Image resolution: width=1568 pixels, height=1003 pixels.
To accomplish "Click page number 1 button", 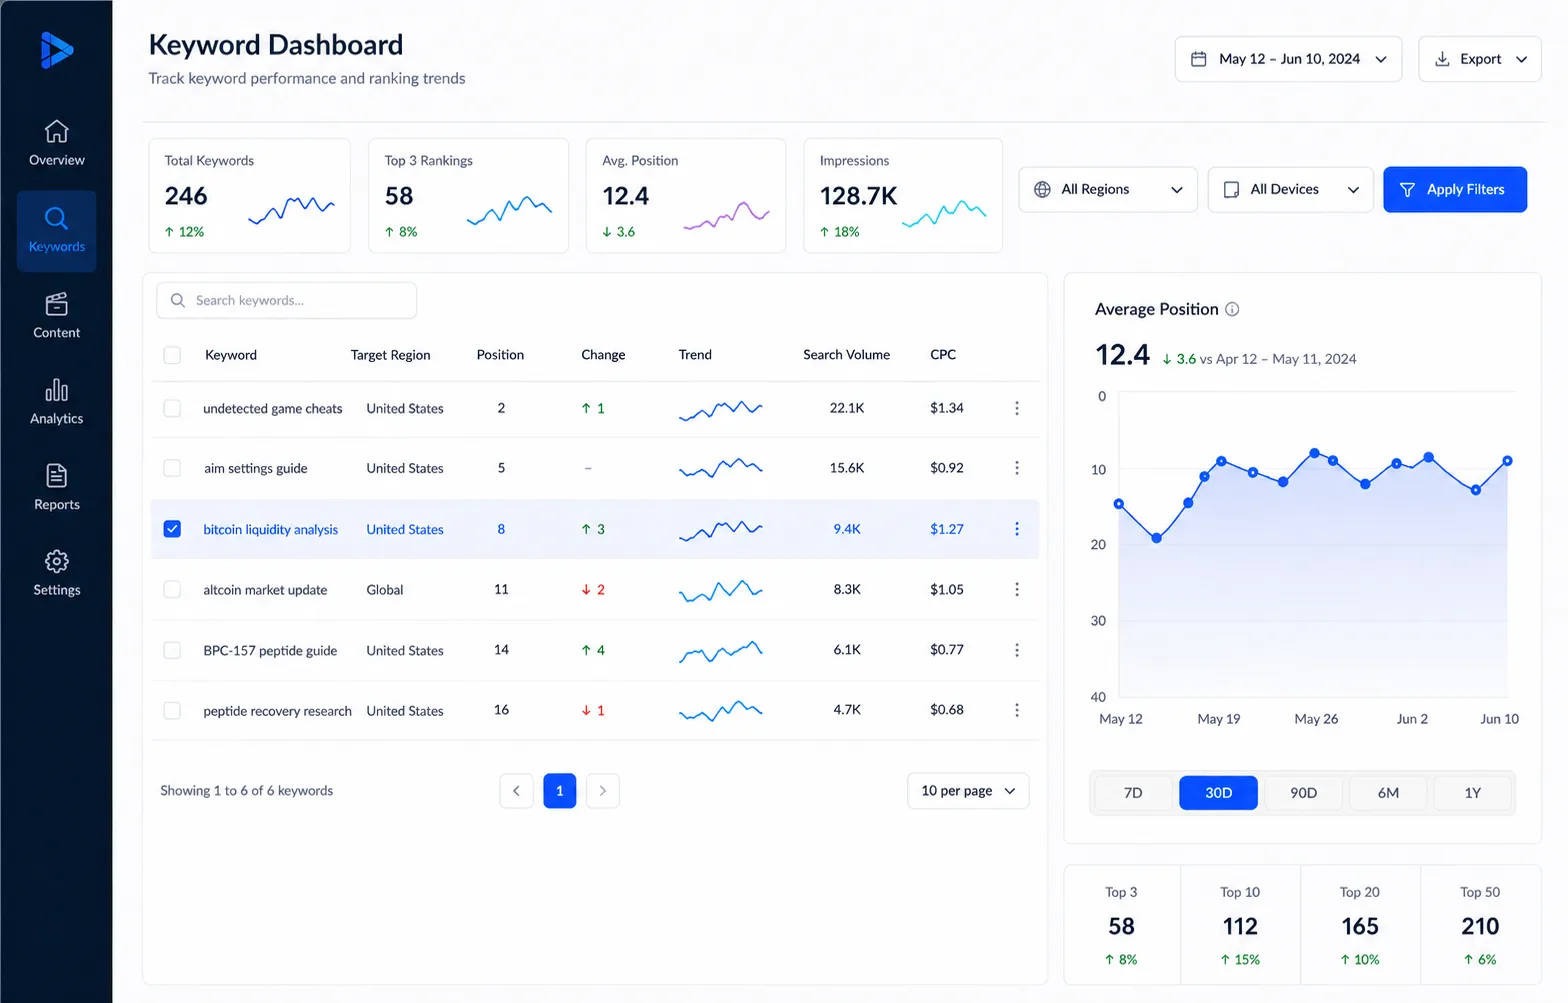I will 560,790.
